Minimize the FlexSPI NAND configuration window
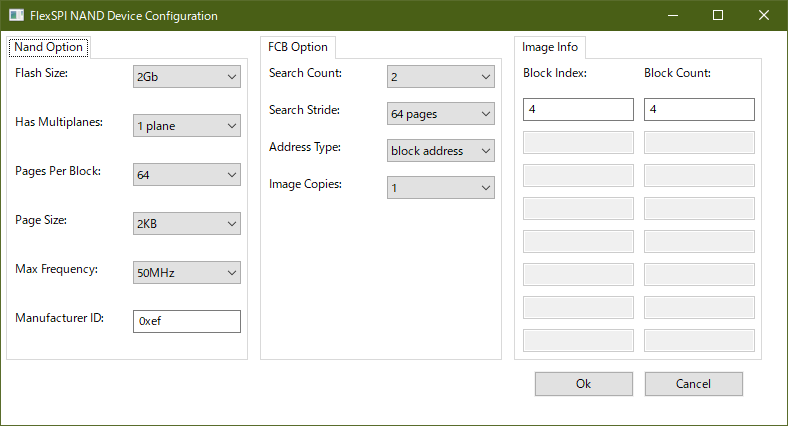788x426 pixels. tap(673, 16)
